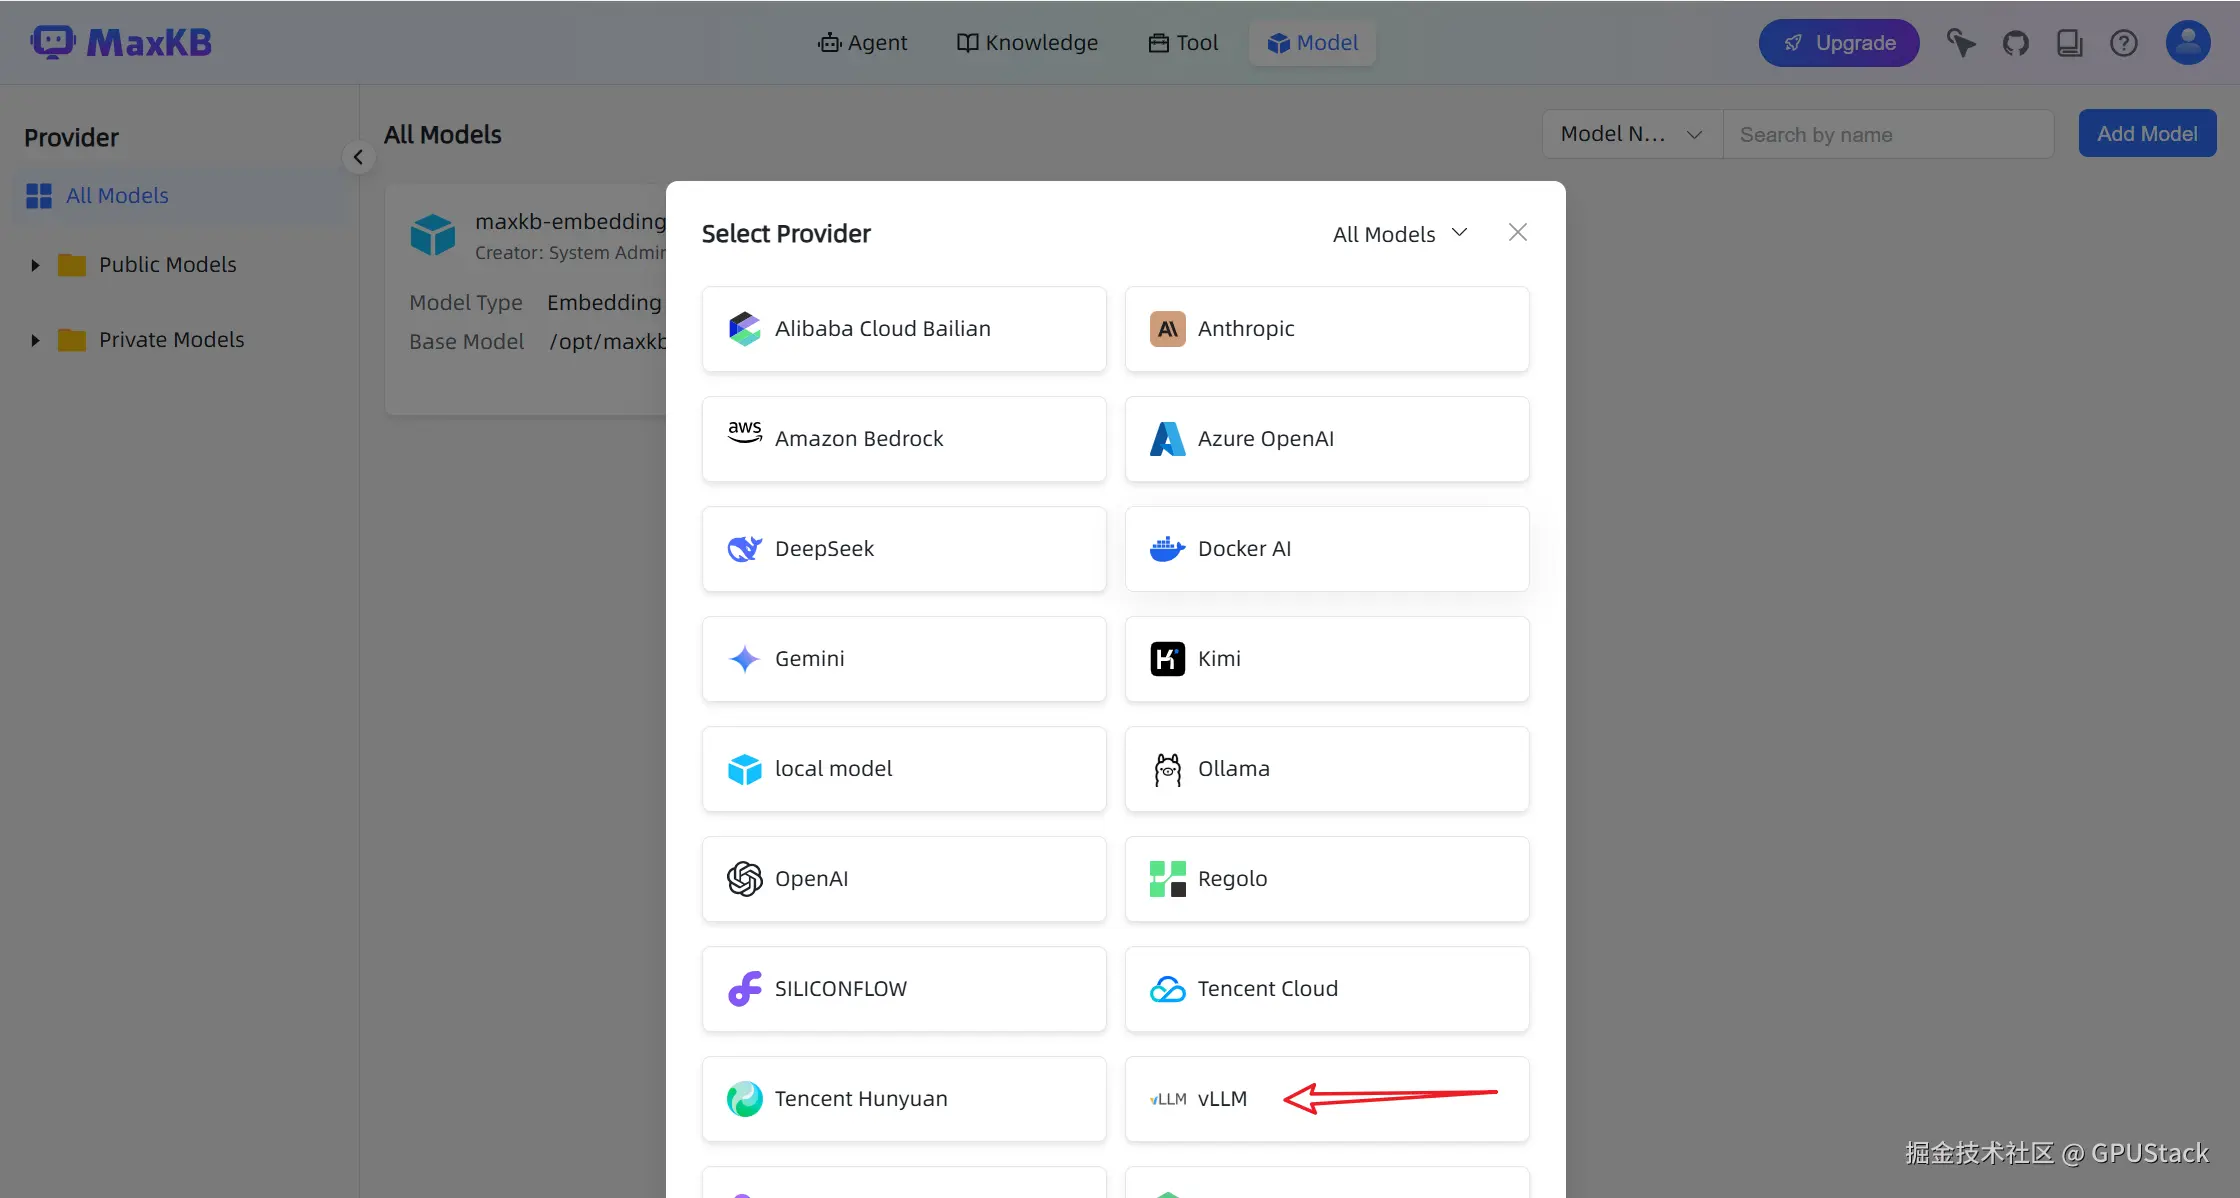Open the documentation book icon
This screenshot has width=2240, height=1198.
2069,43
